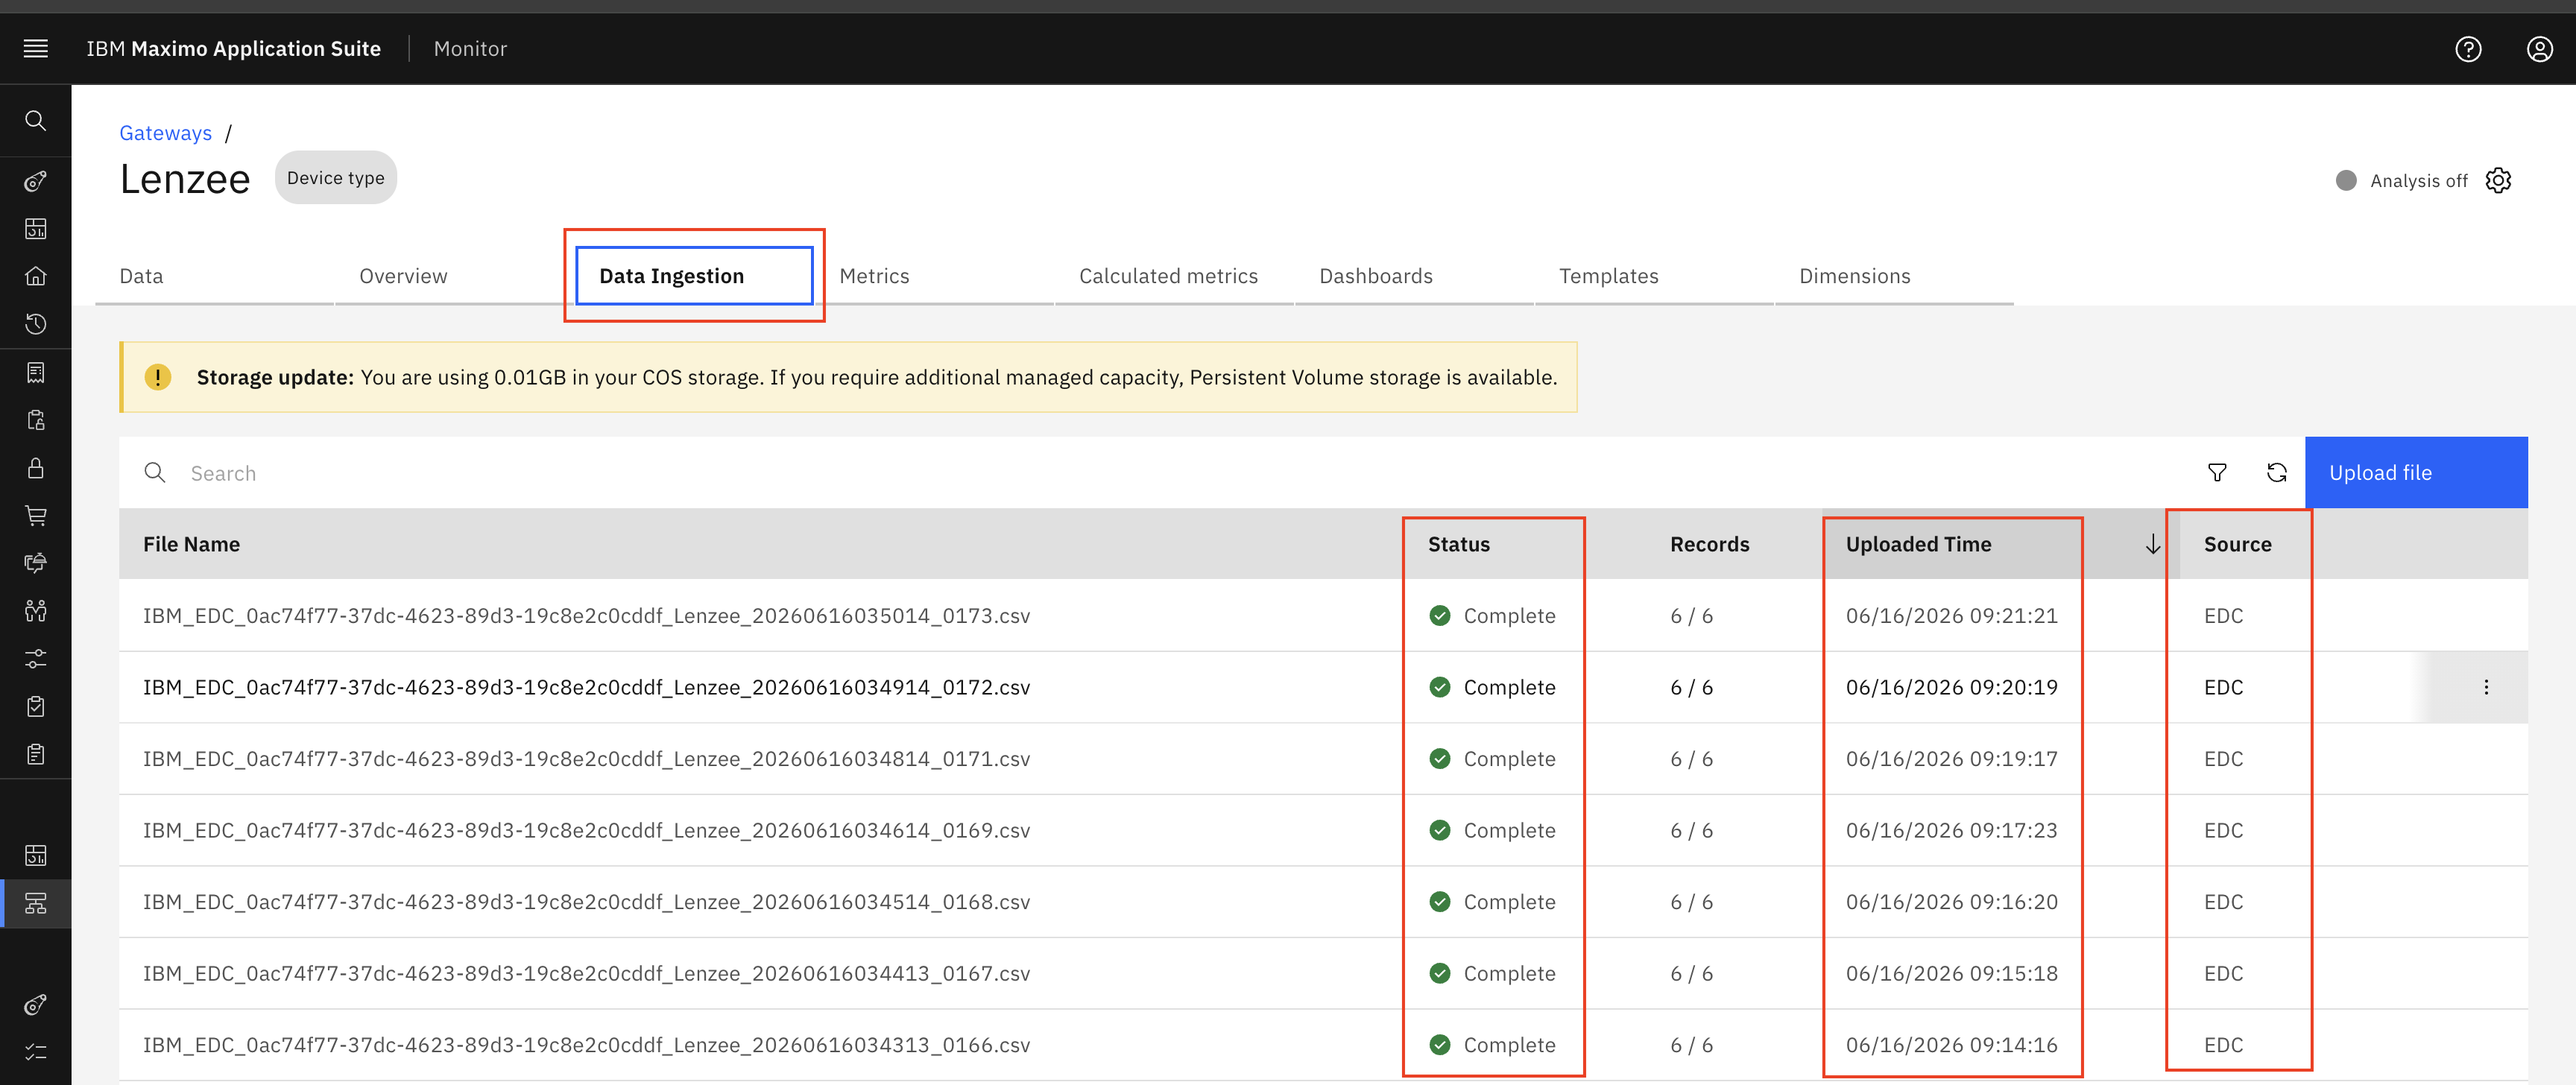Select file name ending 034313_0166.csv
2576x1085 pixels.
[586, 1044]
